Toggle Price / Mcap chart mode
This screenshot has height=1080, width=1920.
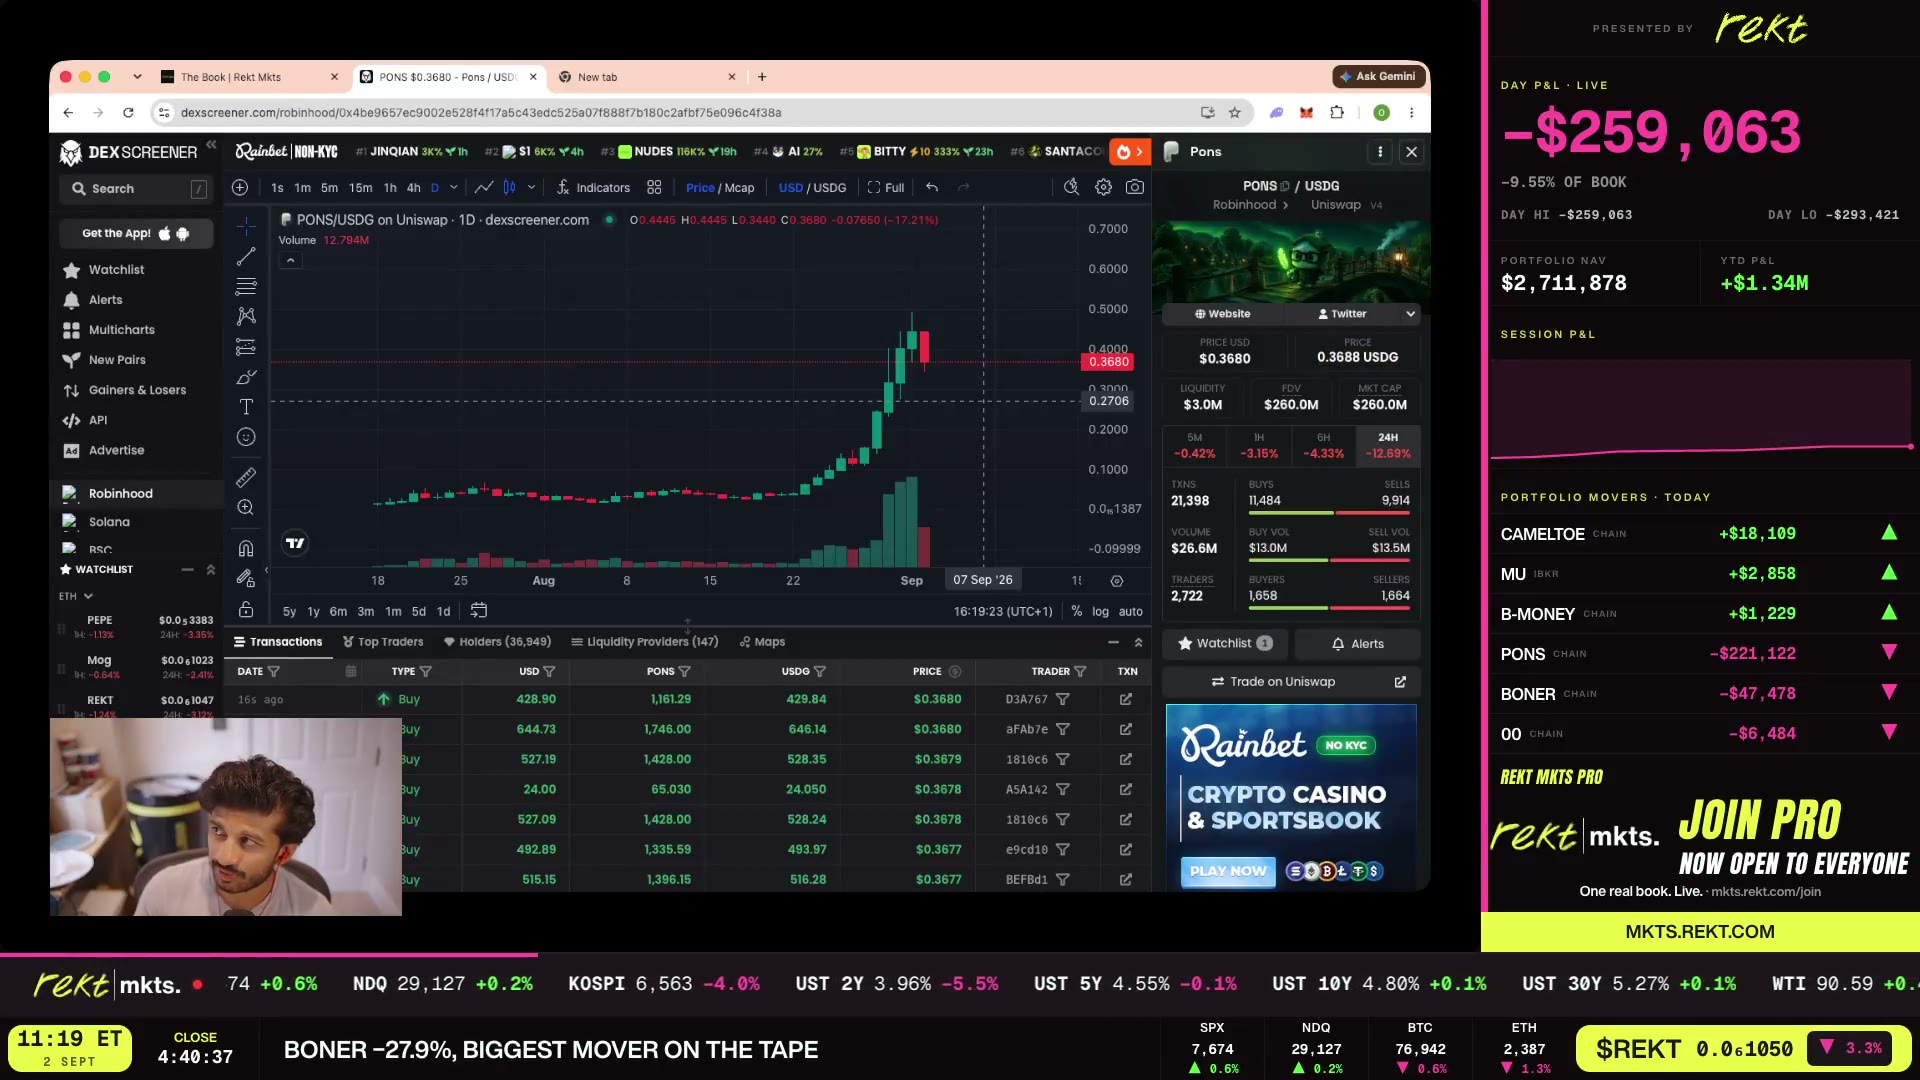coord(720,187)
